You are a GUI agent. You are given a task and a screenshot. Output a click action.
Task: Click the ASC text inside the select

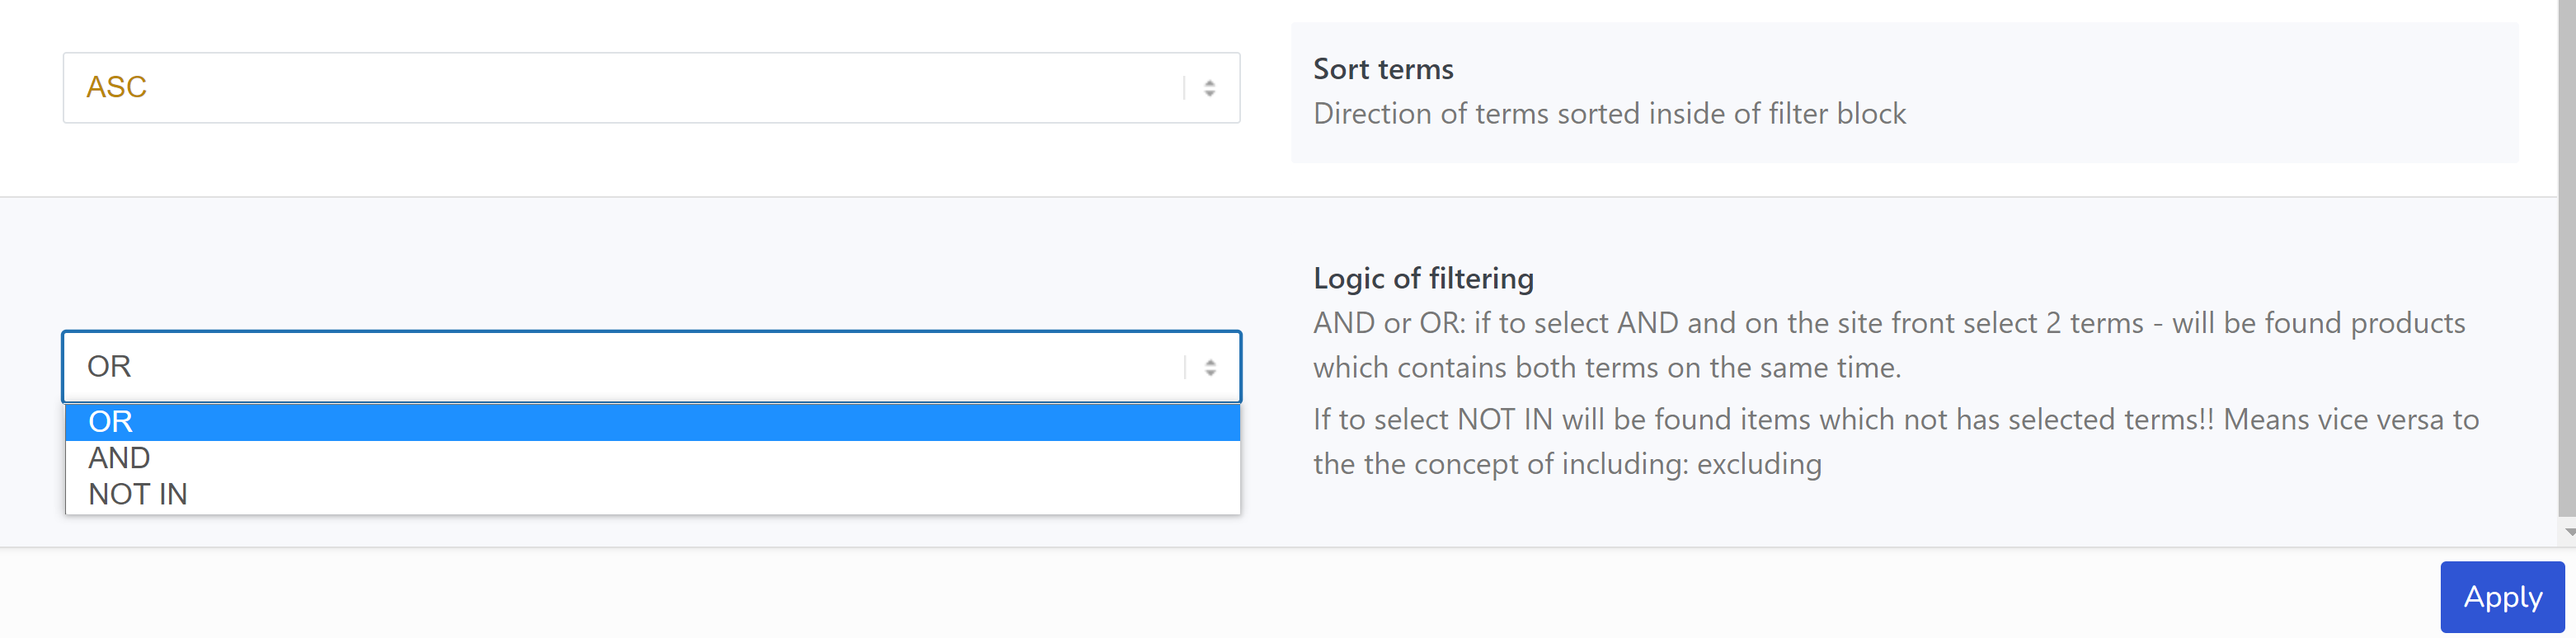tap(116, 88)
